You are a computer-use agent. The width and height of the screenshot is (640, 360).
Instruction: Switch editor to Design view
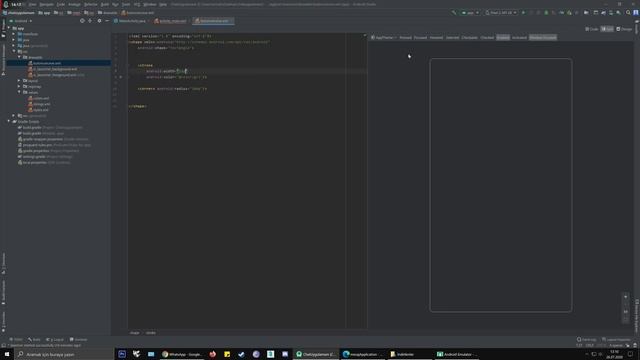pos(624,29)
